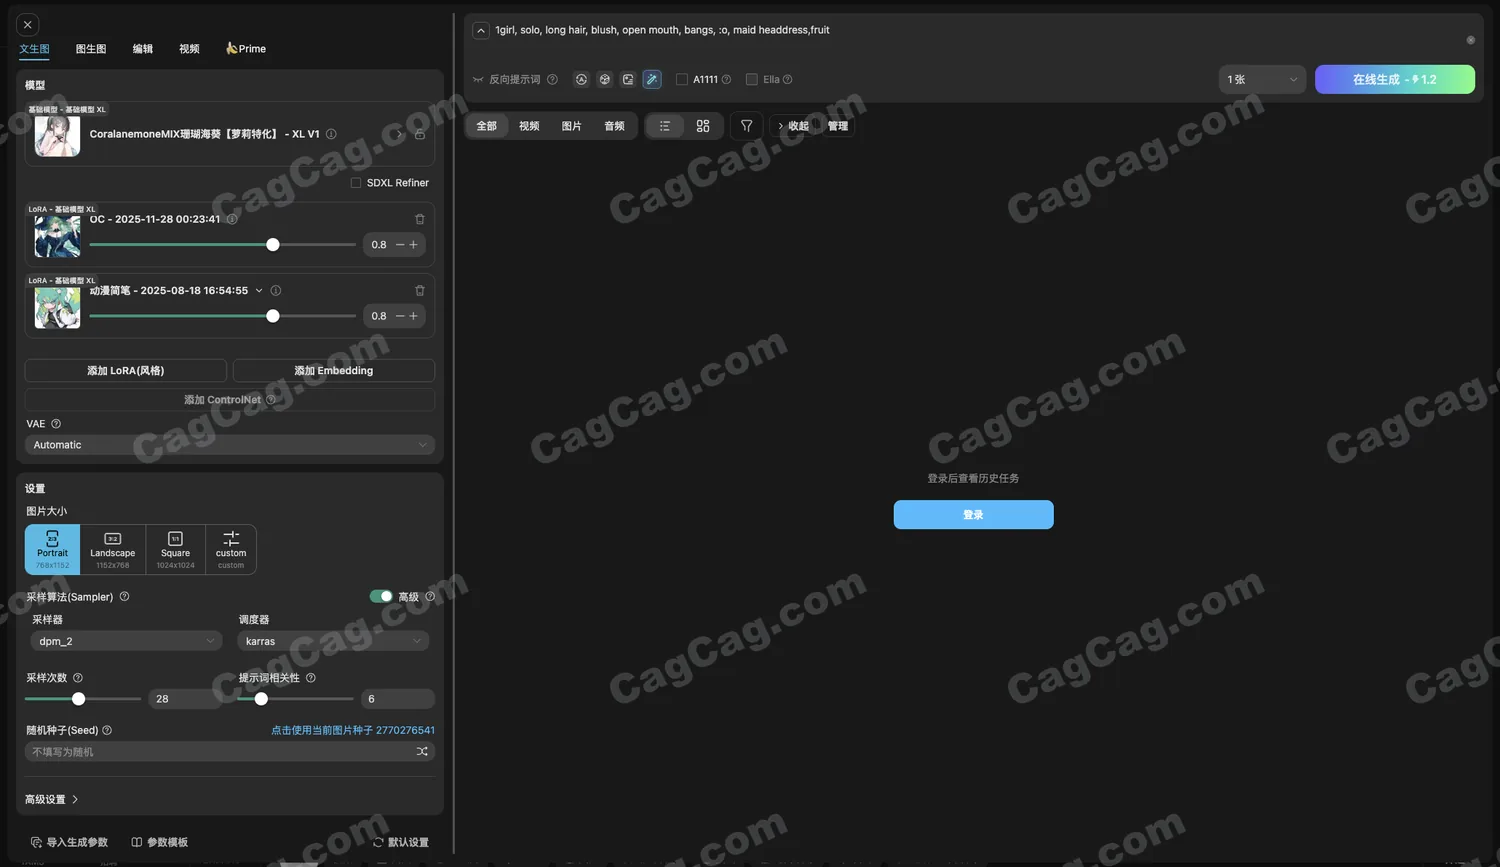Click the magic wand prompt enhance icon
The width and height of the screenshot is (1500, 867).
(x=652, y=79)
